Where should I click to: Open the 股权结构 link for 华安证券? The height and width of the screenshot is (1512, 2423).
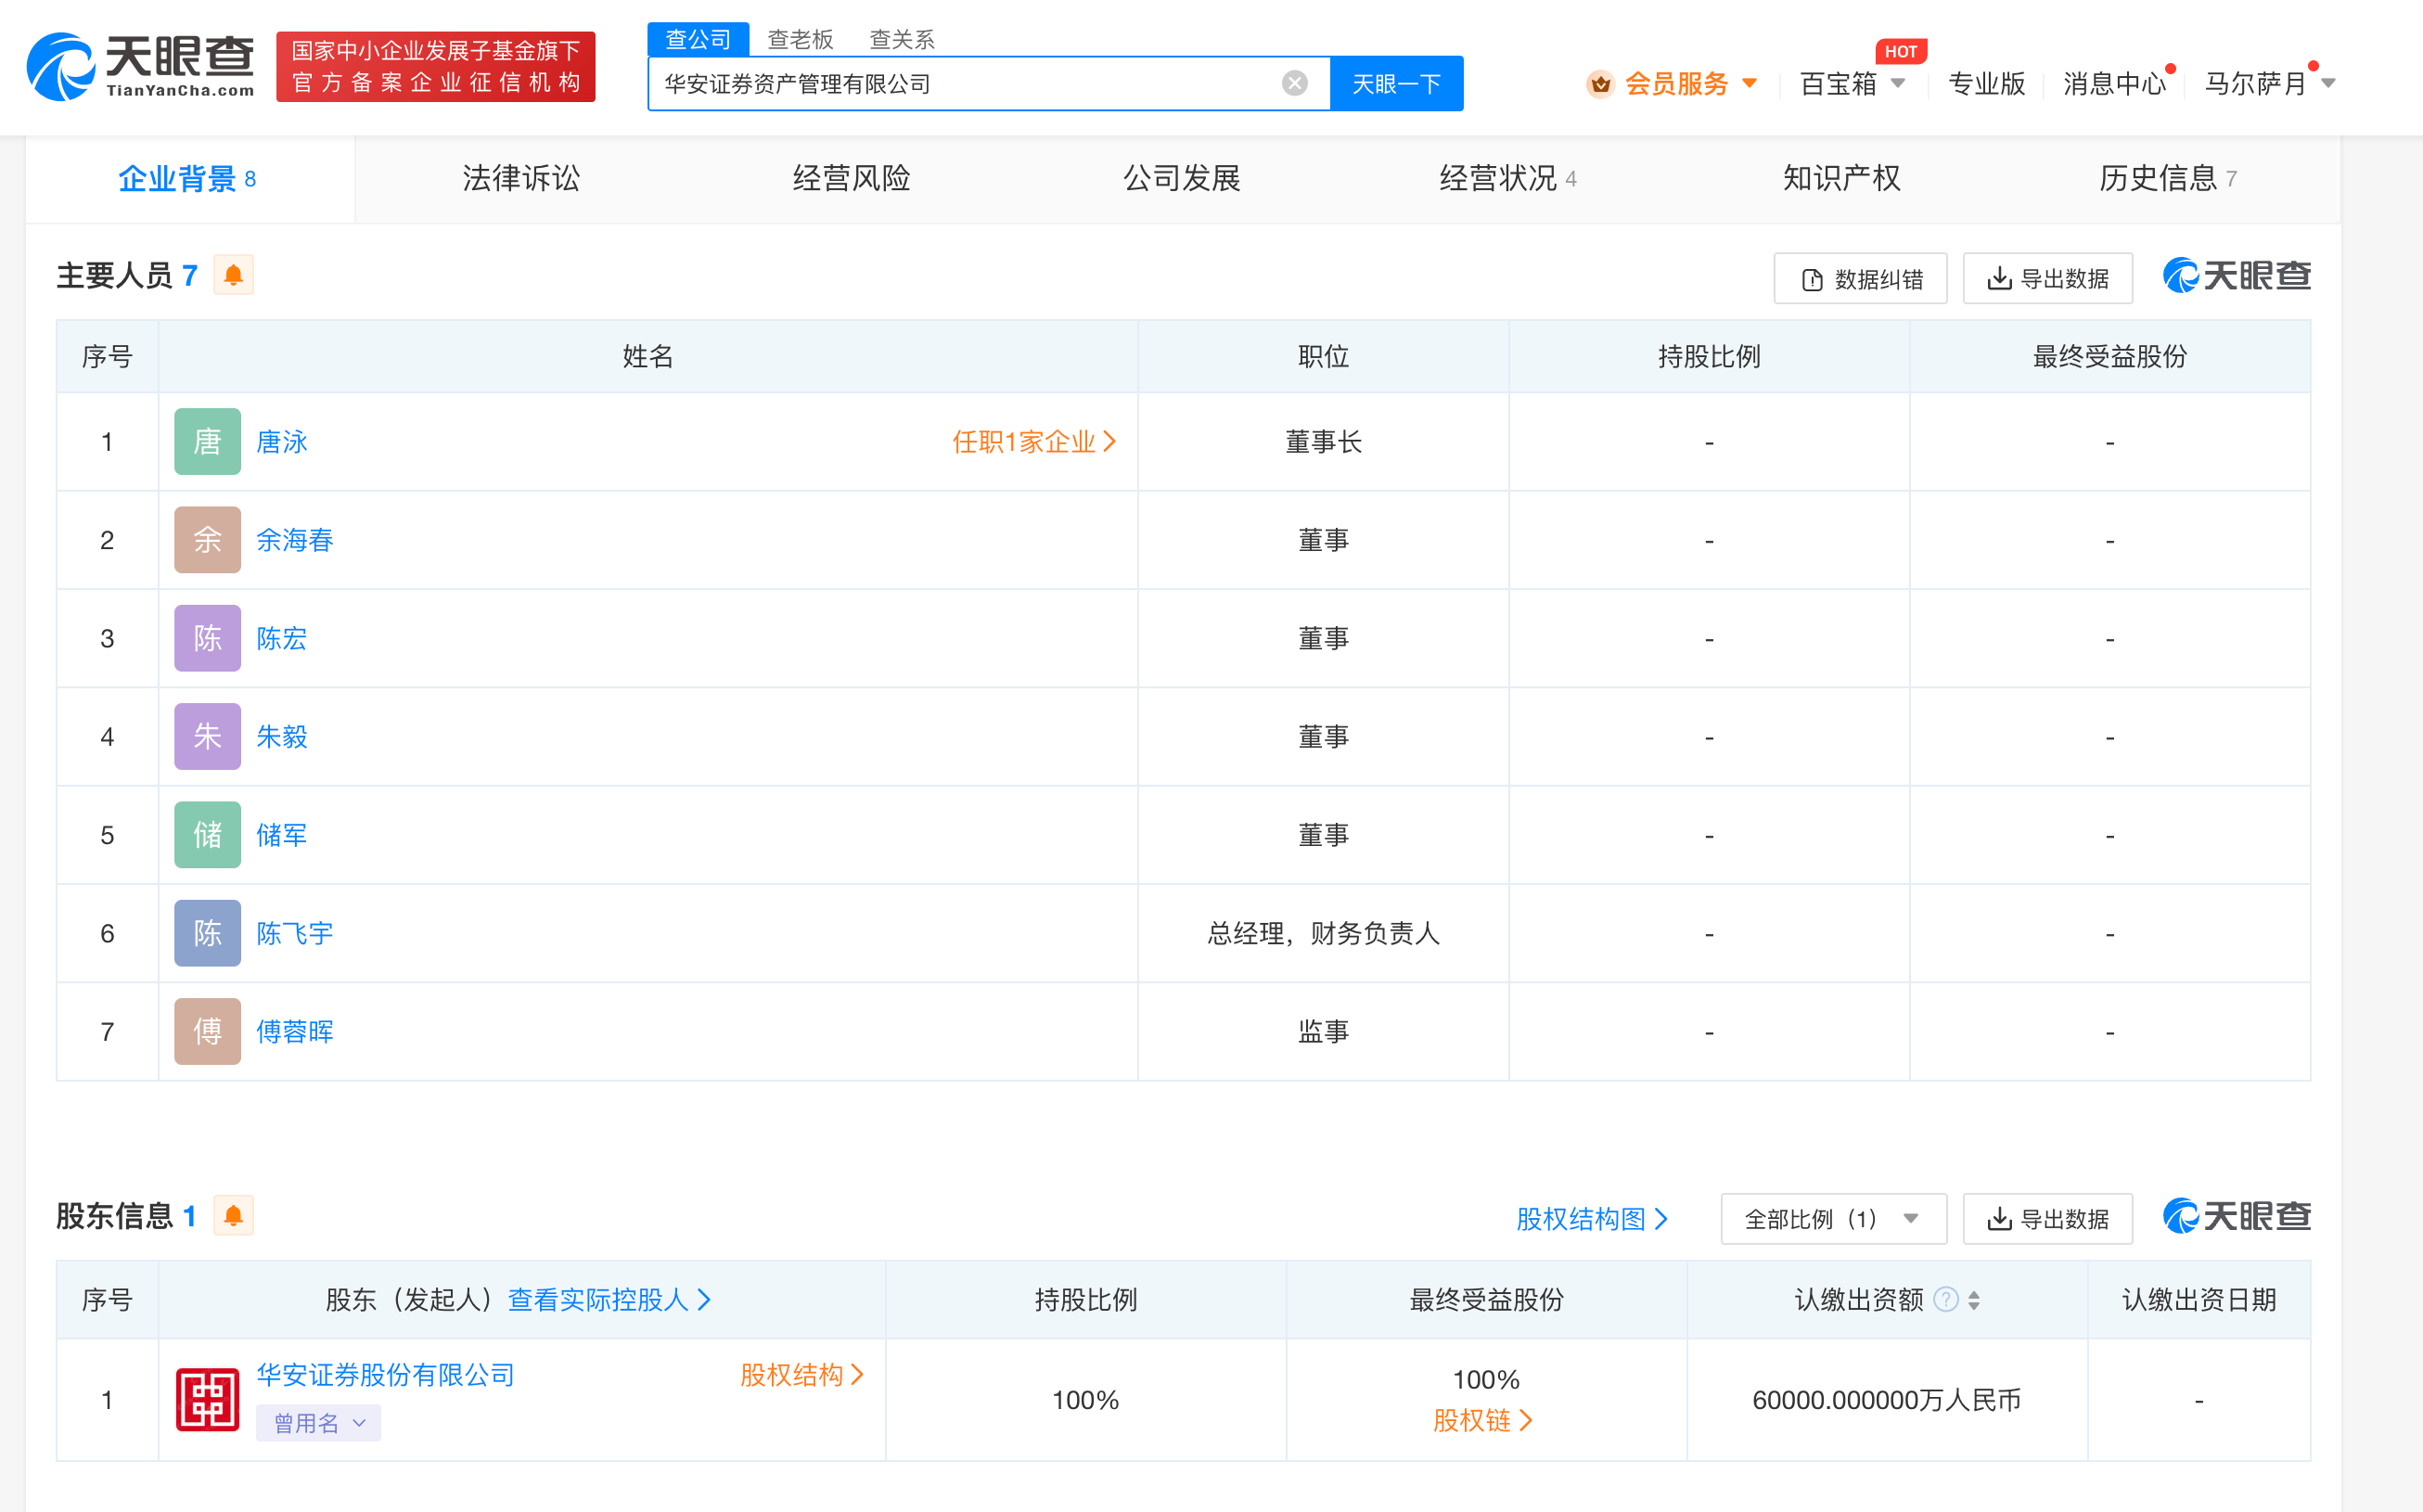(x=802, y=1375)
